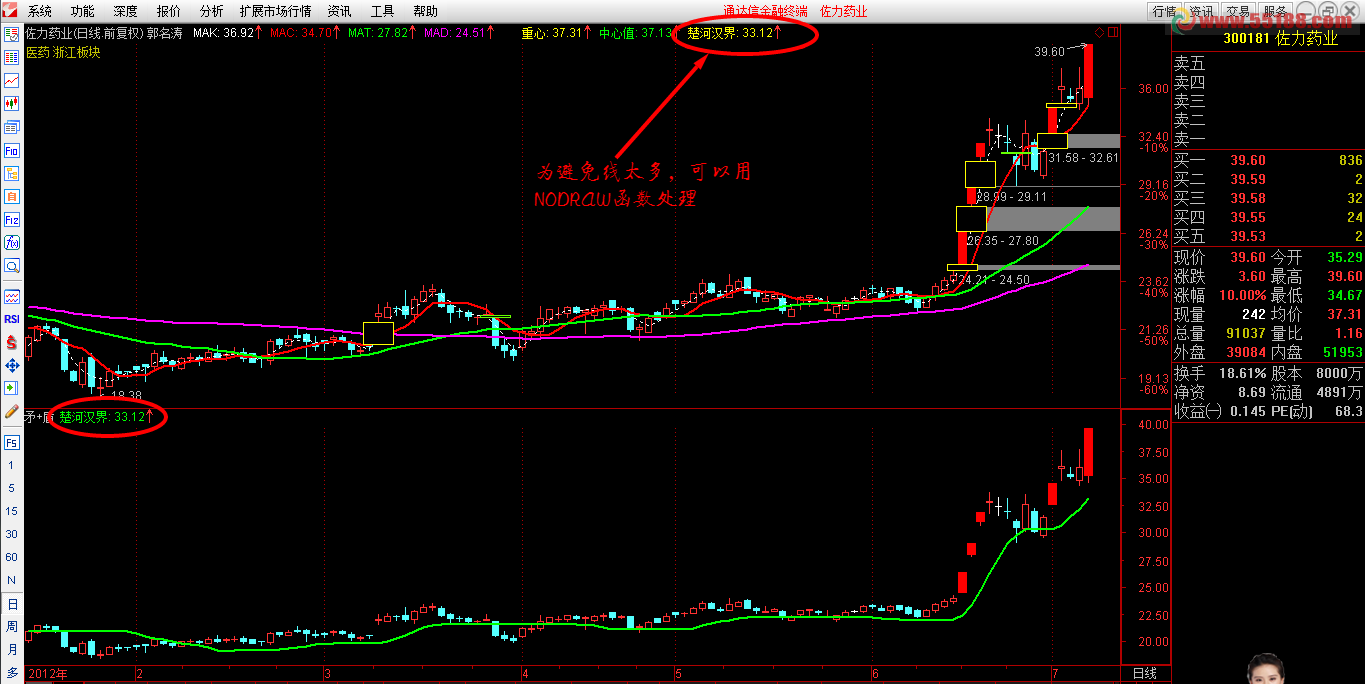The width and height of the screenshot is (1365, 684).
Task: Open the 扩展市场行情 menu
Action: click(x=275, y=12)
